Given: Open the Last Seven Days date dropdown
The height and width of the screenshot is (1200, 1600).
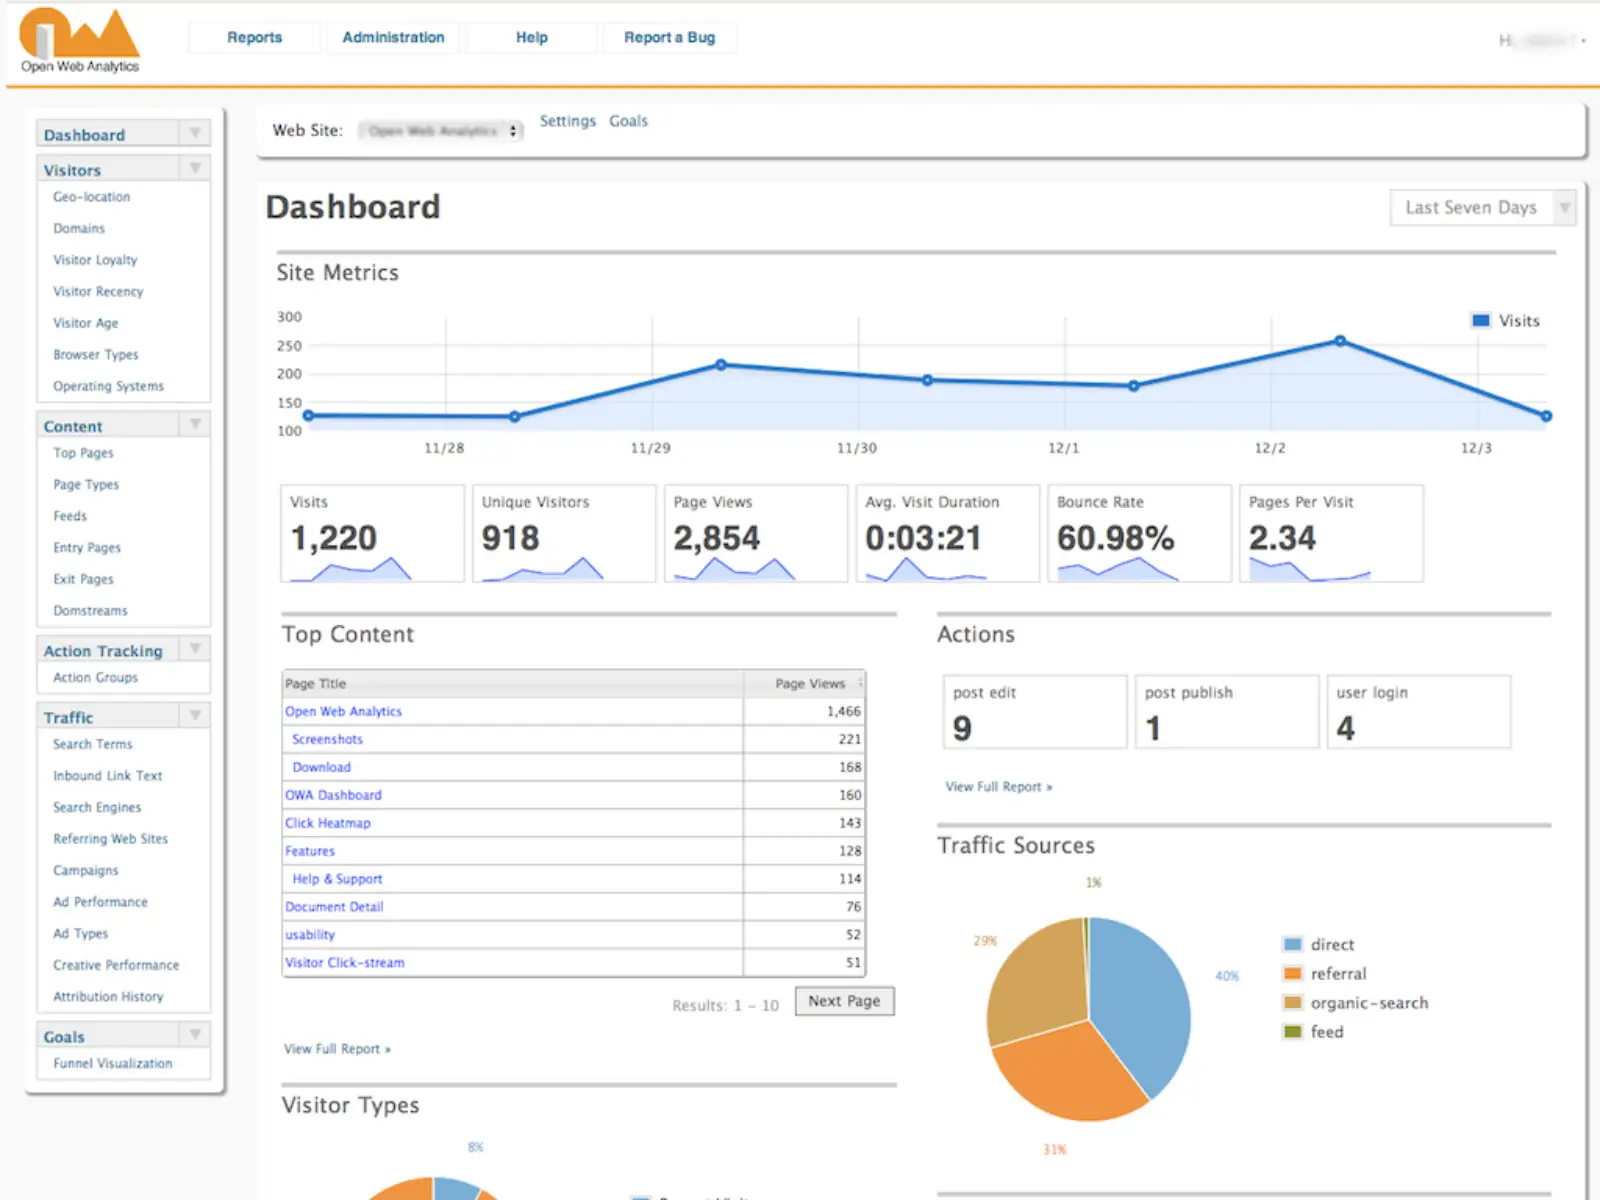Looking at the screenshot, I should coord(1482,208).
